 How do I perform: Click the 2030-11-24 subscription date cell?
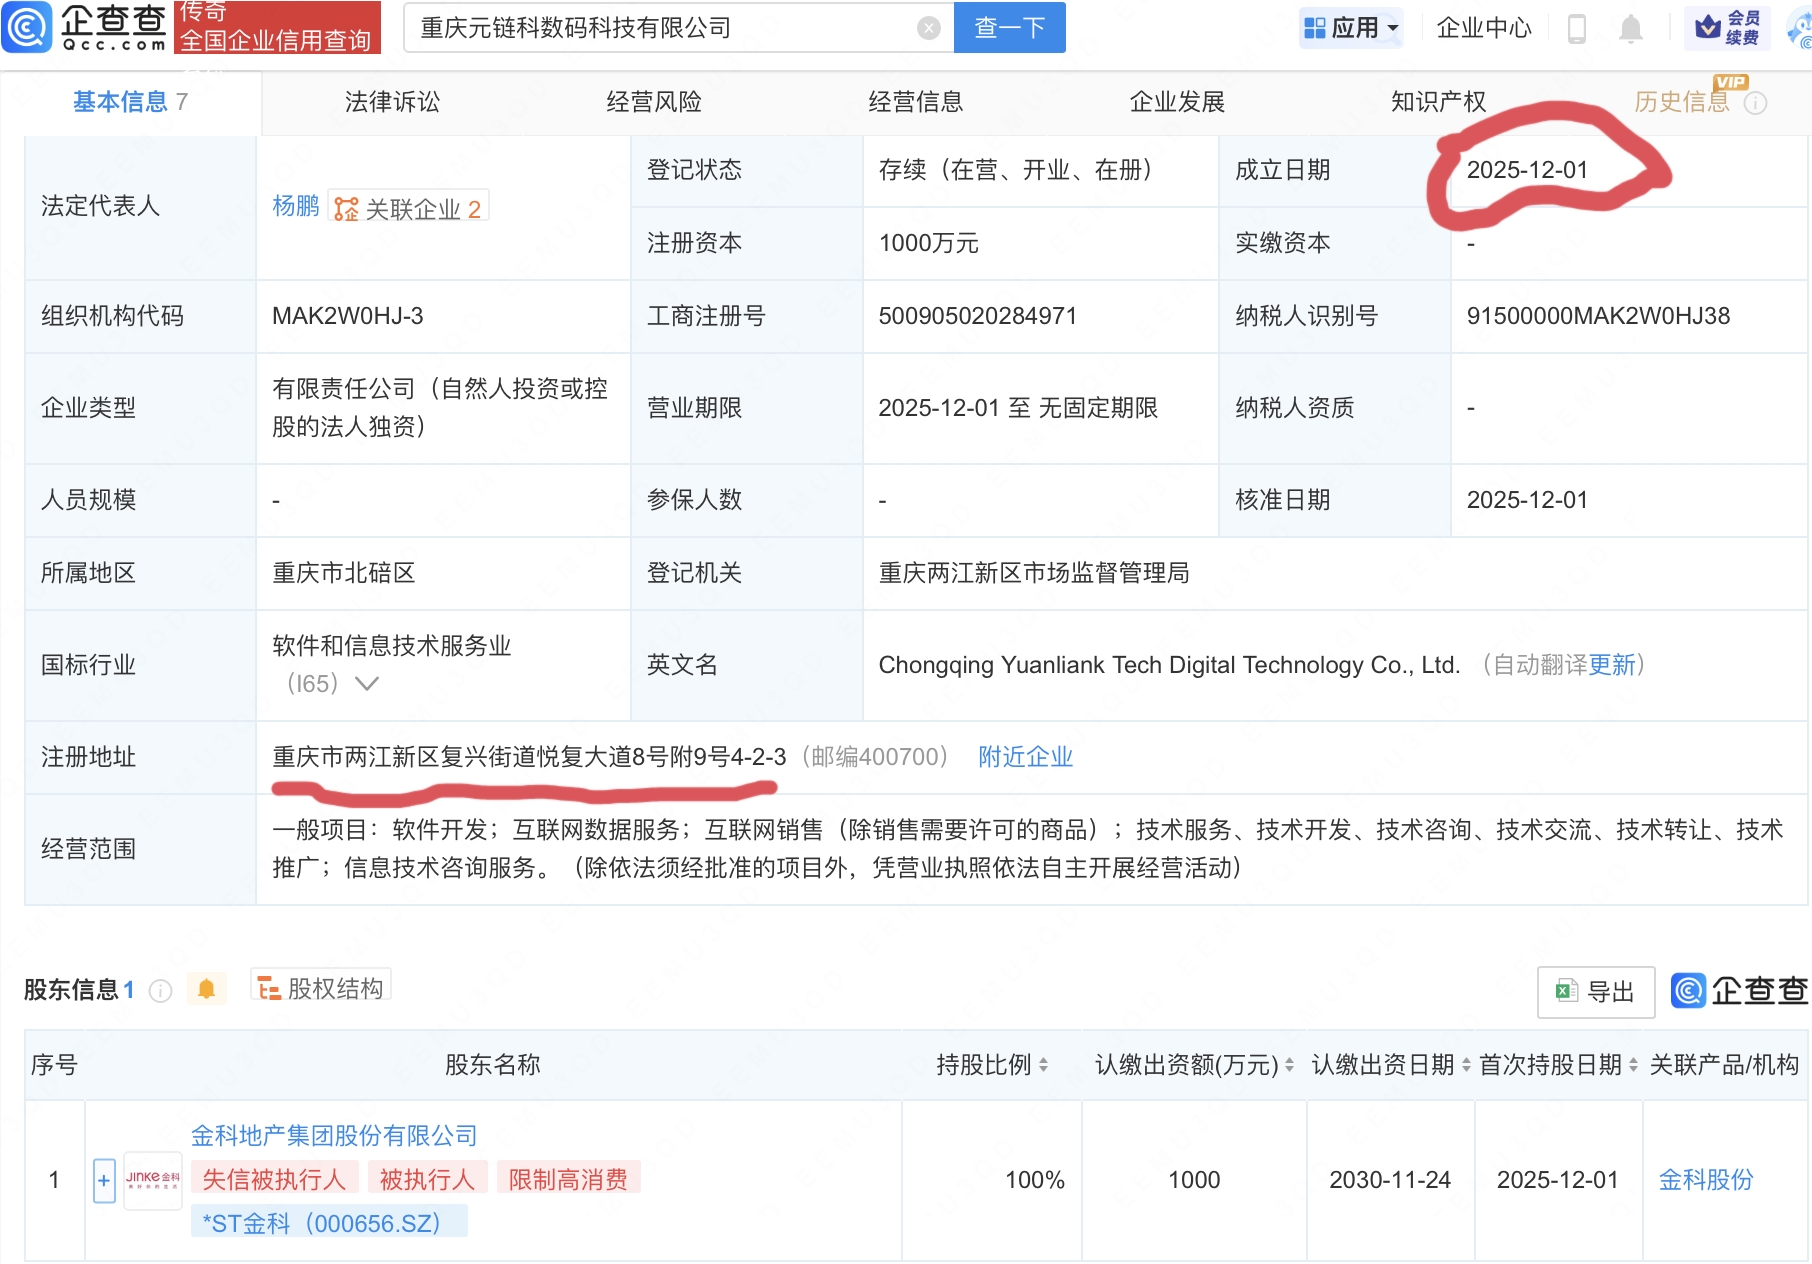click(x=1390, y=1180)
